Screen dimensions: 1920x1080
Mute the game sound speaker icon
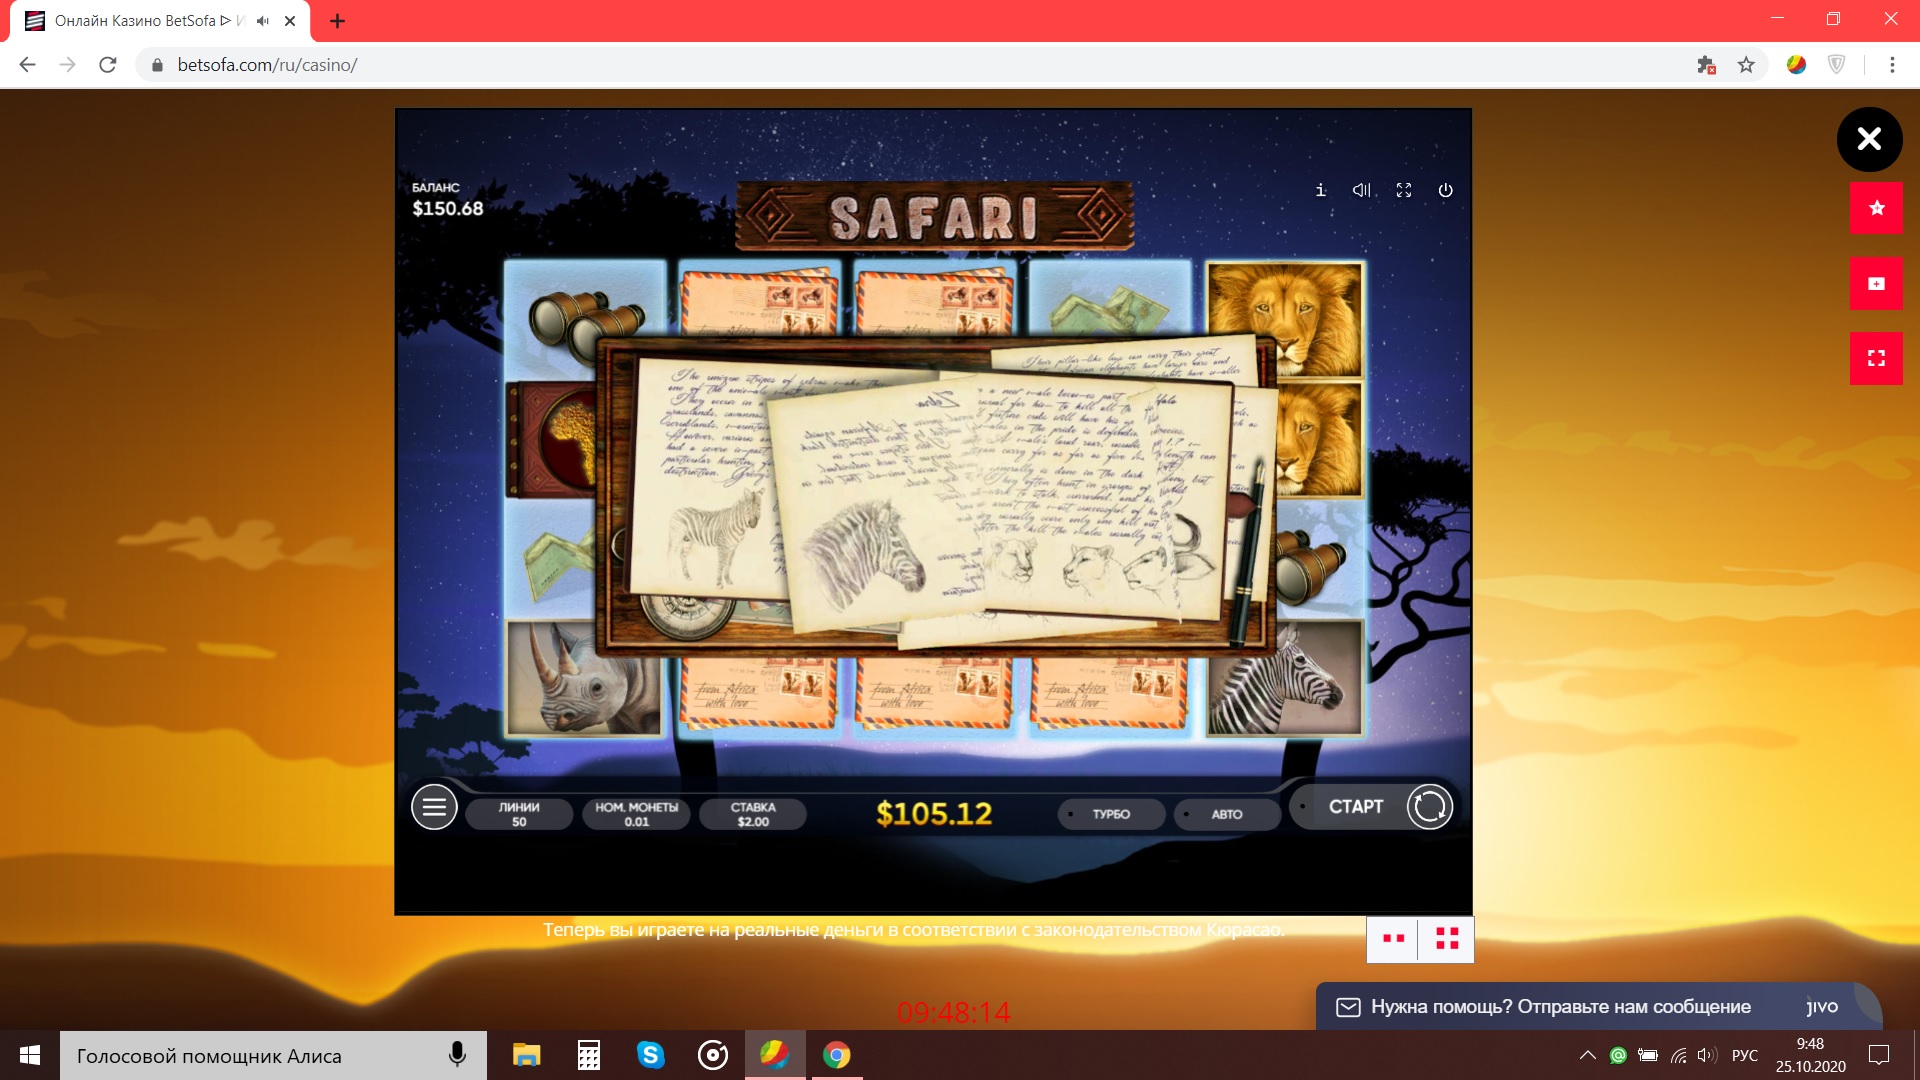pyautogui.click(x=1361, y=190)
